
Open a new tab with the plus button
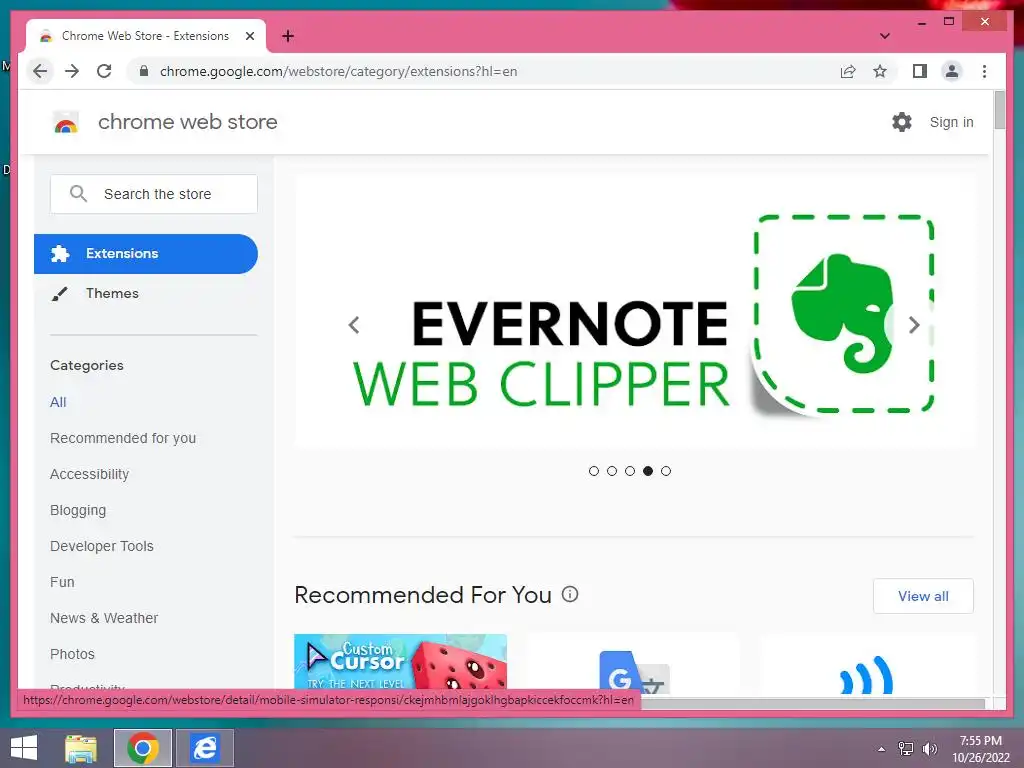coord(288,36)
